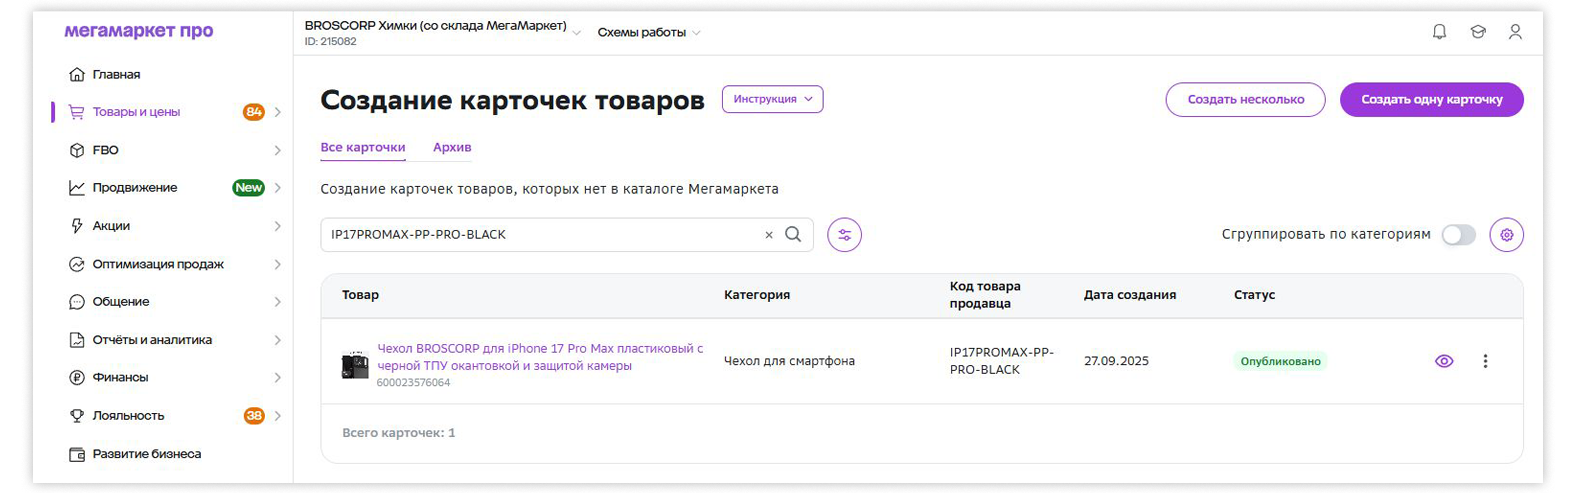Expand the Товары и цены chevron
Screen dimensions: 1576x493
(x=277, y=112)
